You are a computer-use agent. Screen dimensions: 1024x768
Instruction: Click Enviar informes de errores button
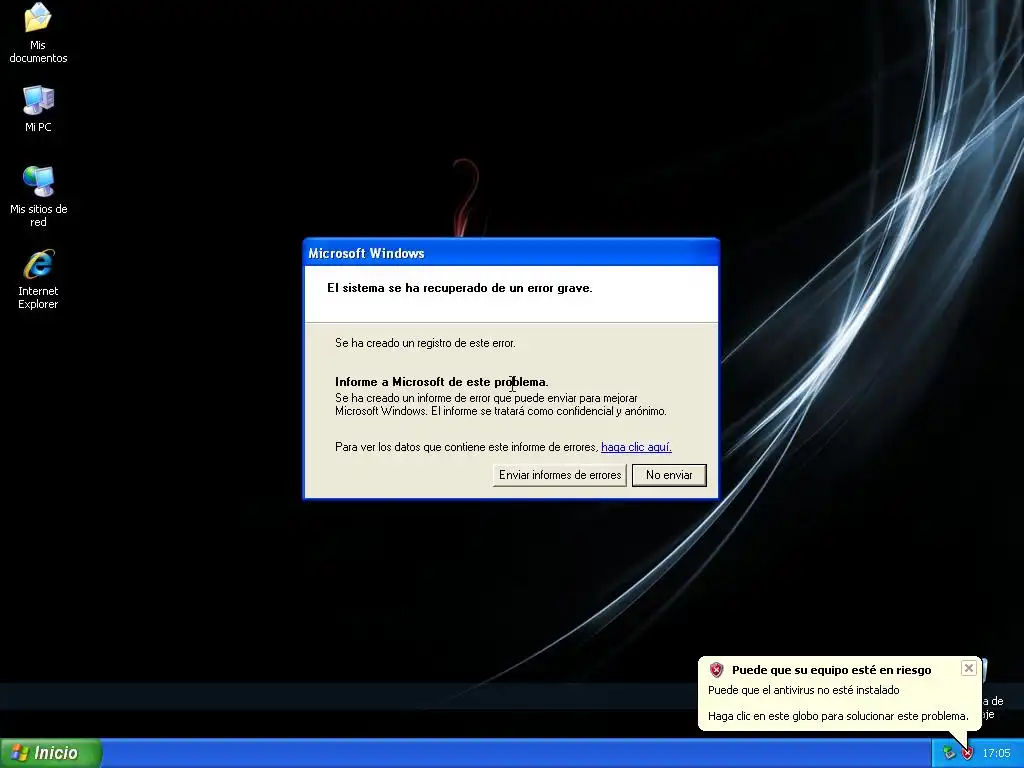coord(560,475)
